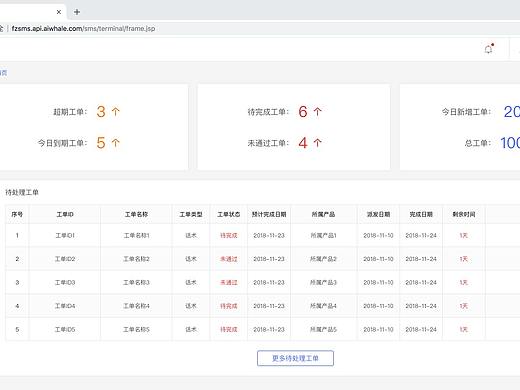The image size is (520, 390).
Task: Open the notification bell icon
Action: pyautogui.click(x=489, y=49)
